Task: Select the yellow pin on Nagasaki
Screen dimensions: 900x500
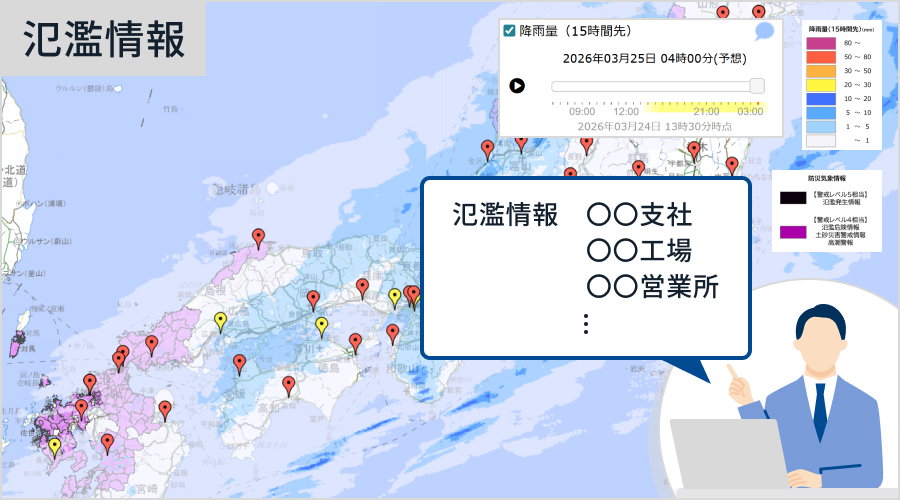Action: point(55,447)
